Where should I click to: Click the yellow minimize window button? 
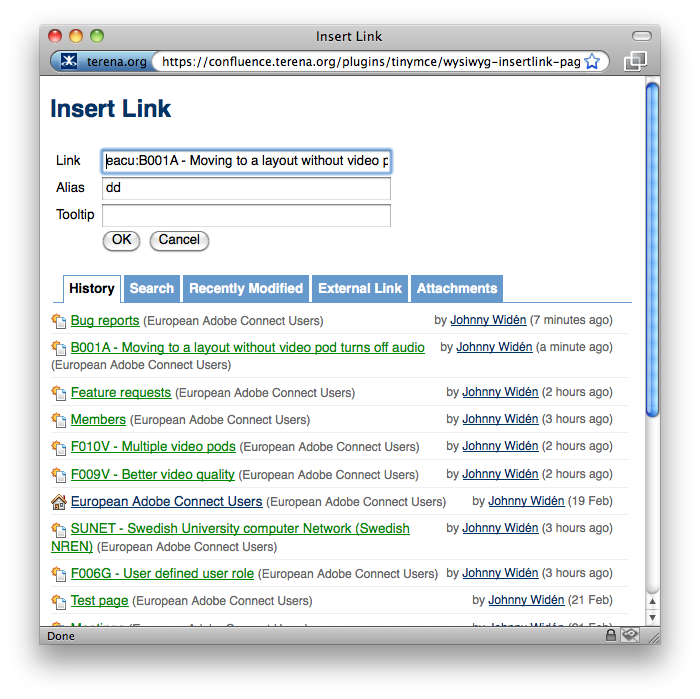(x=76, y=36)
